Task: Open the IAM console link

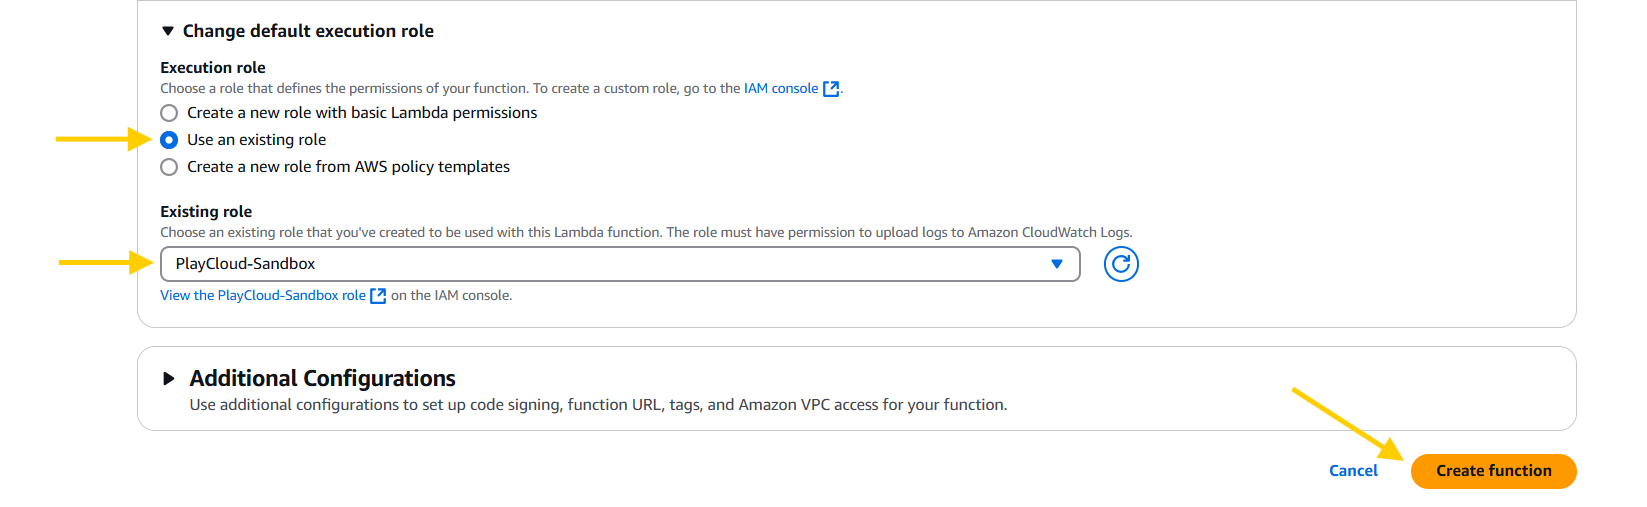Action: tap(780, 89)
